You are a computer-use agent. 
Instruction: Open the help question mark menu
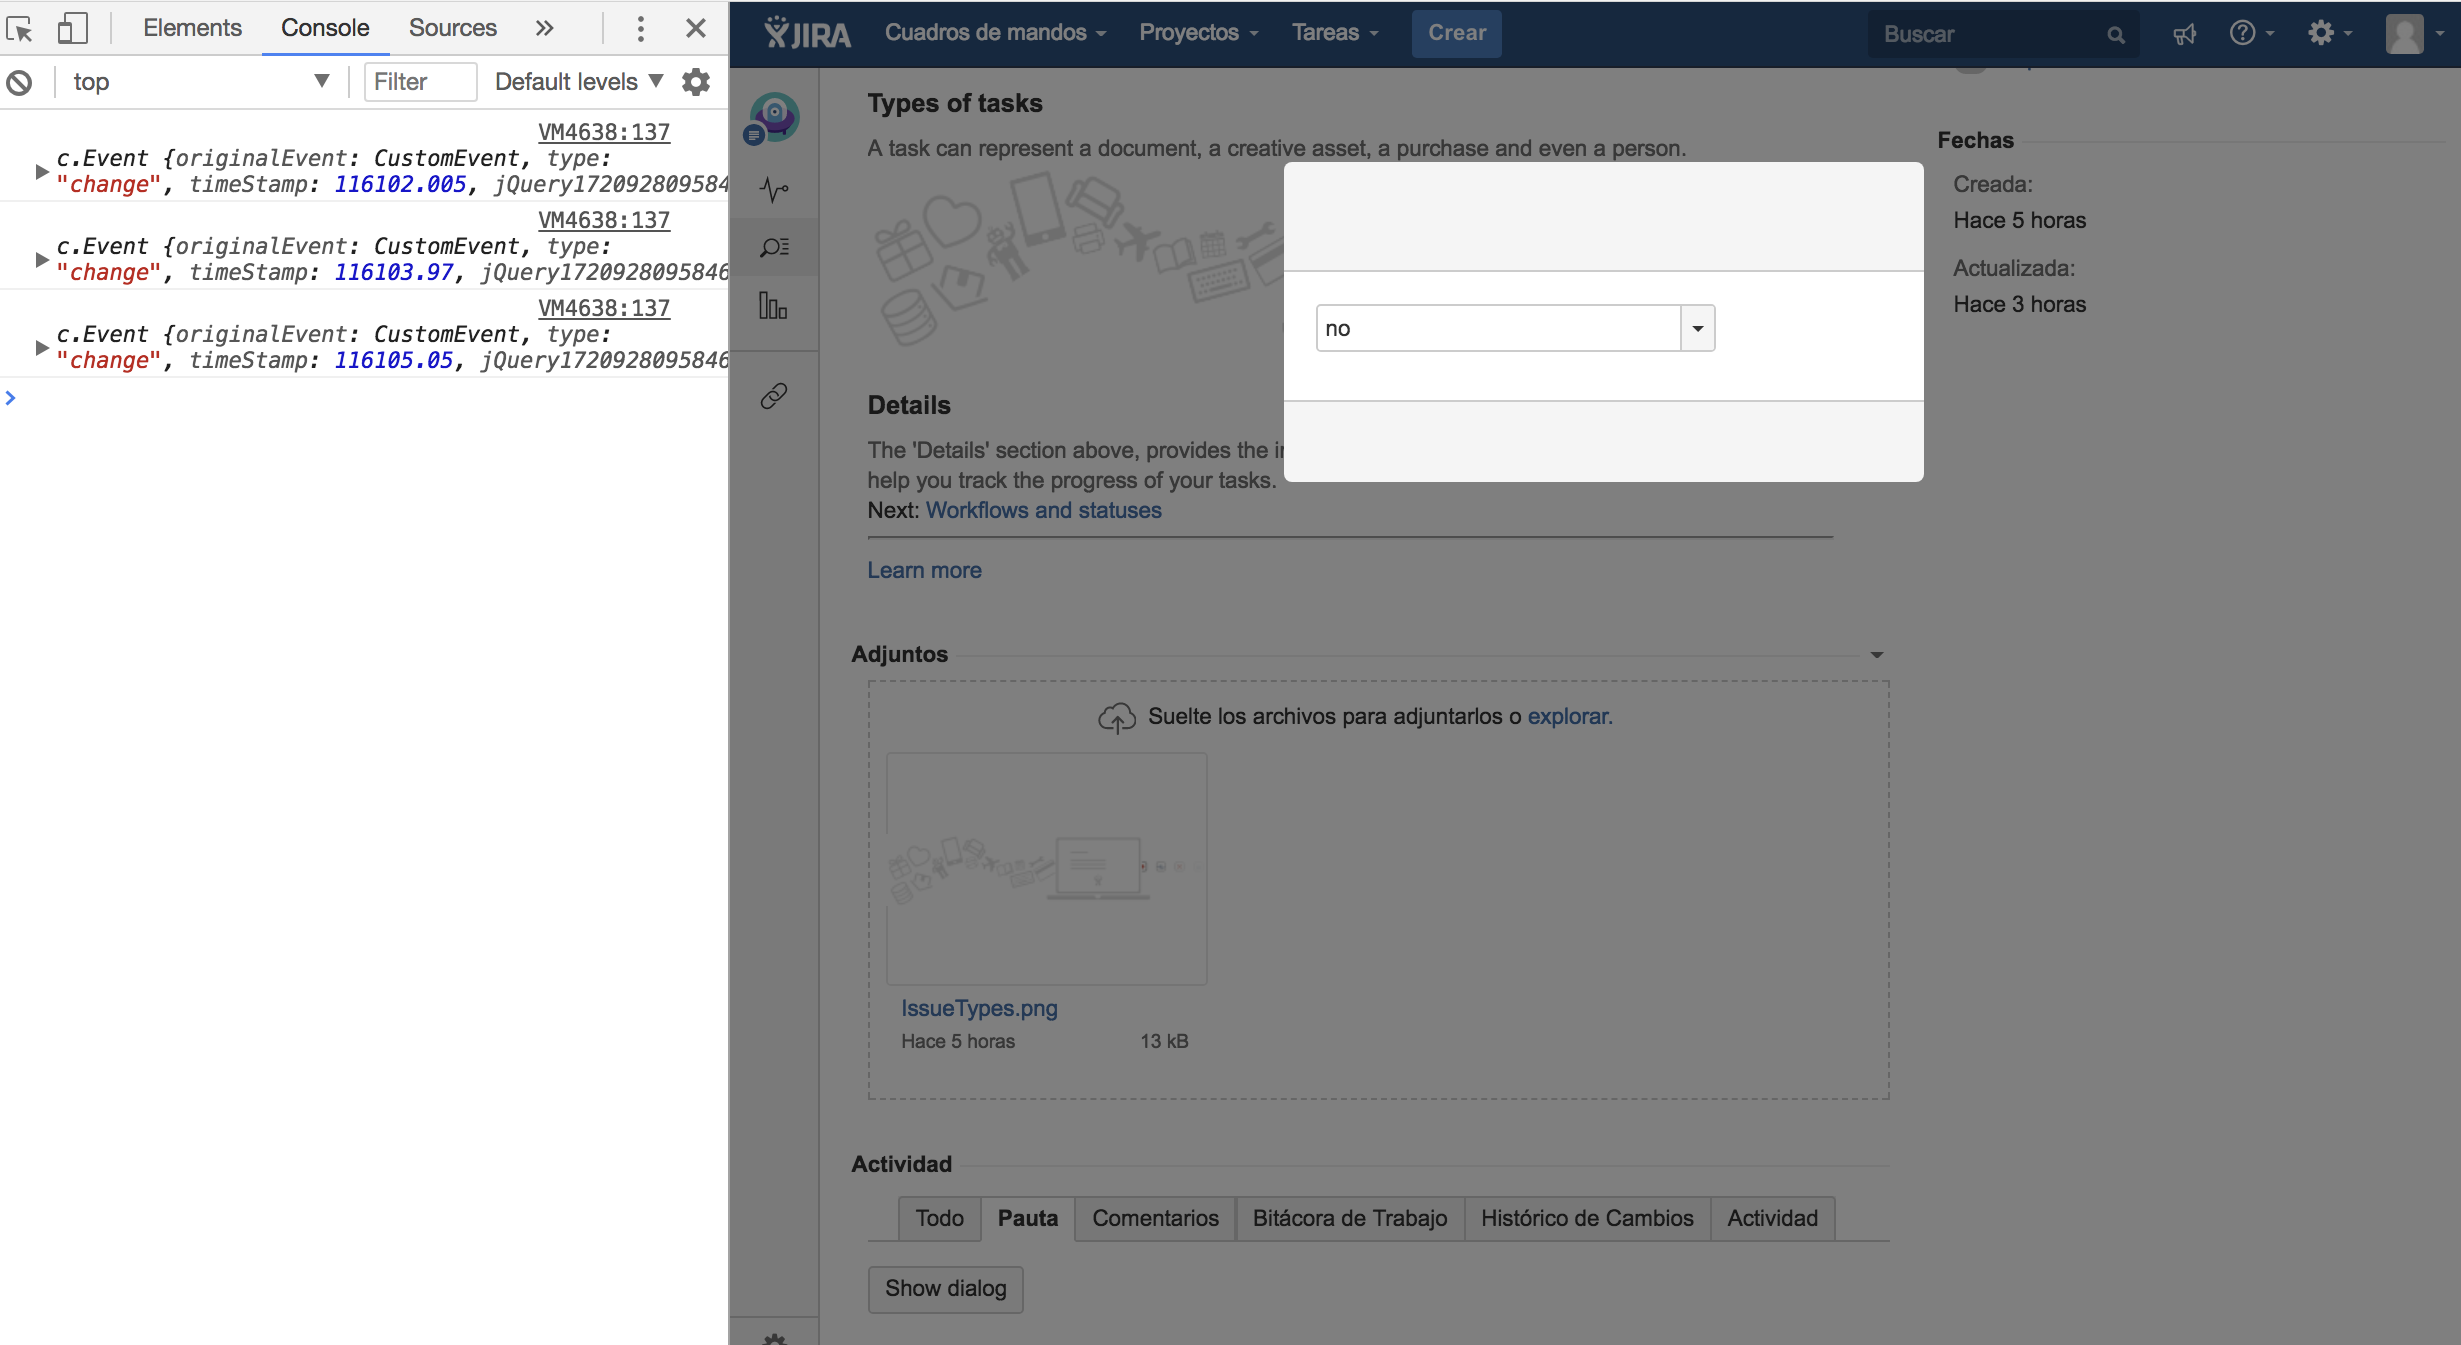click(x=2251, y=33)
